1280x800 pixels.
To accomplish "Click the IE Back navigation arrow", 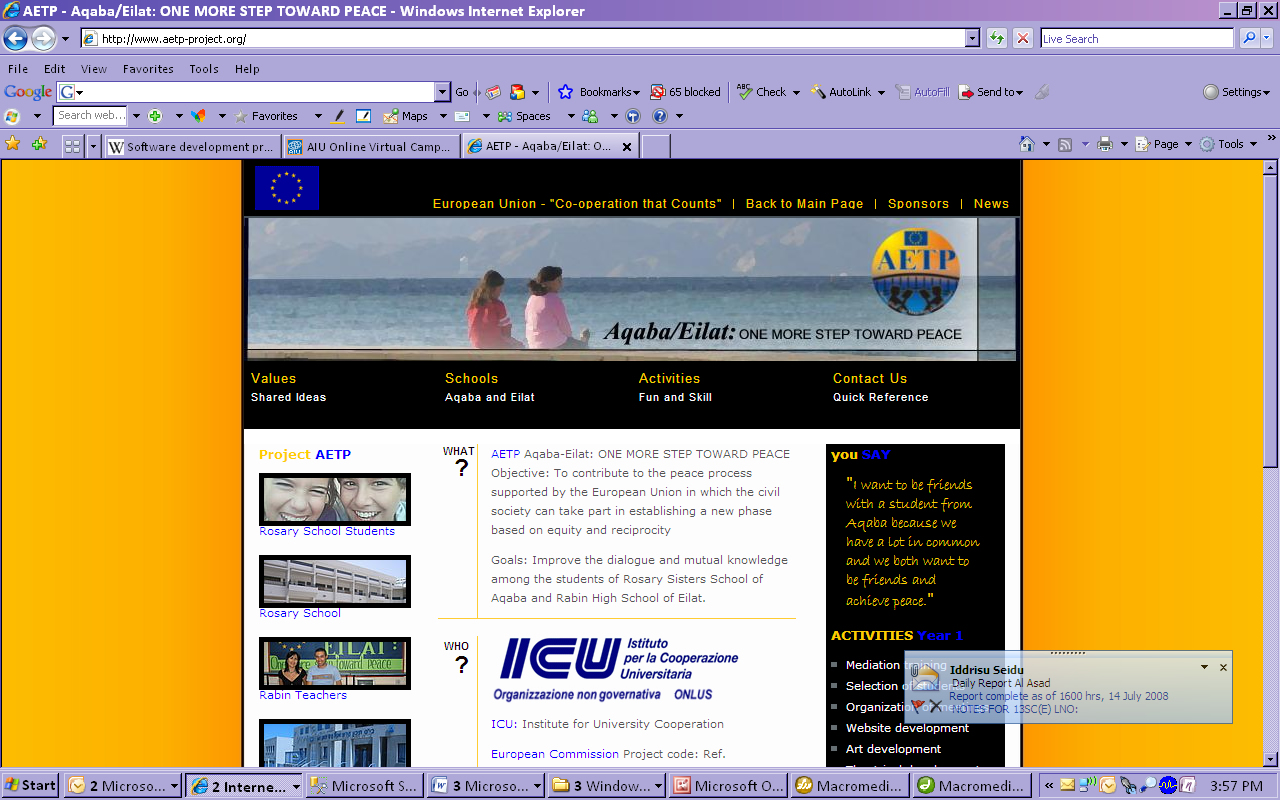I will point(15,39).
